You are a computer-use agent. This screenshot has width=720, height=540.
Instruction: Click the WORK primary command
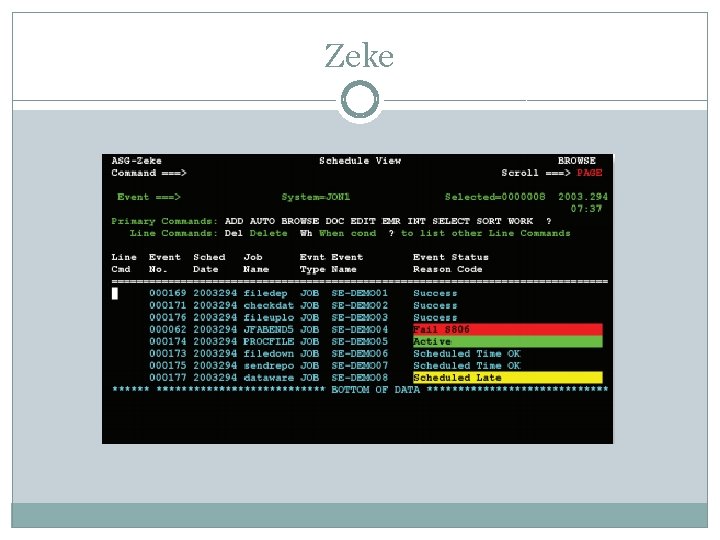520,221
